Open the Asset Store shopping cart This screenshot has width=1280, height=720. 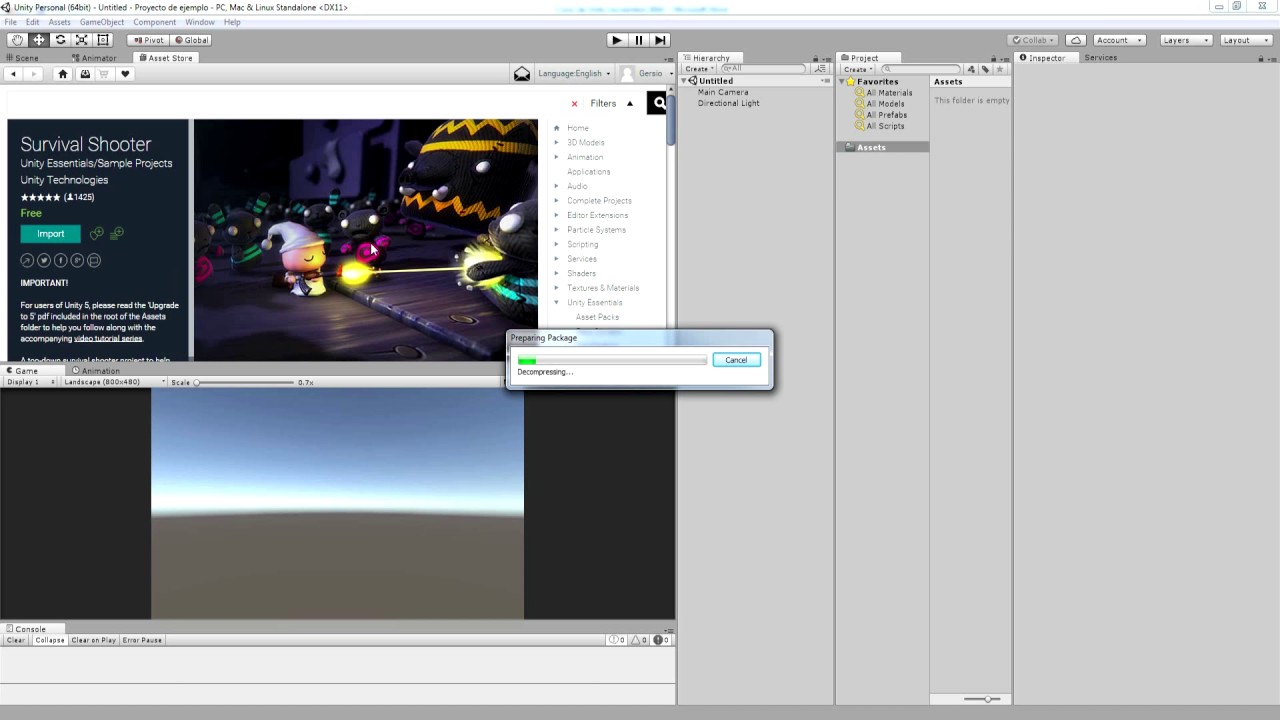click(104, 74)
